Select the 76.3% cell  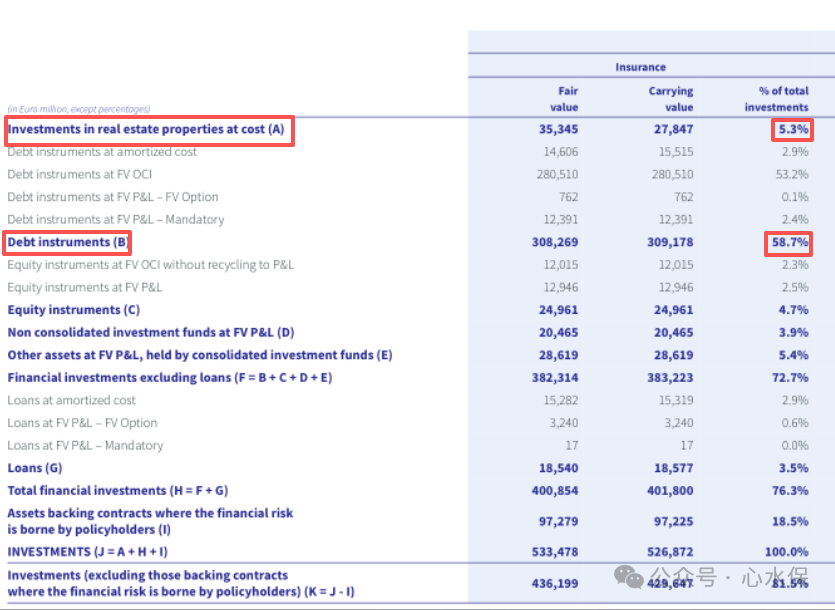(x=790, y=491)
